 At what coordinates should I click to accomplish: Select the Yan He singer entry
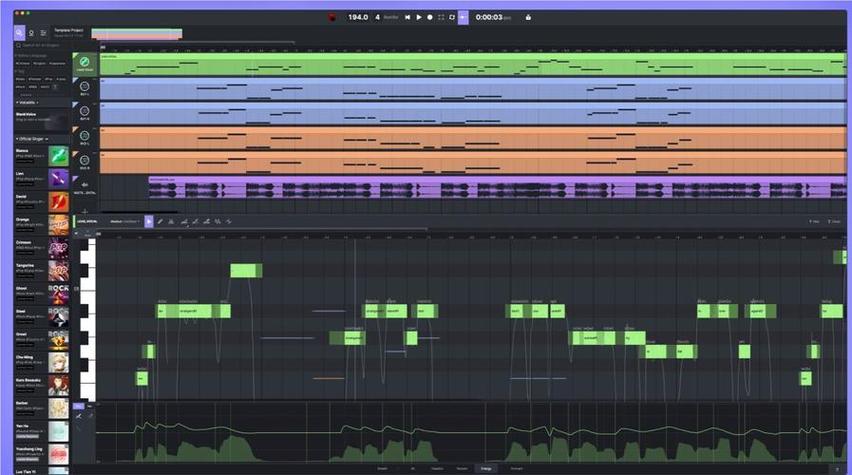point(42,432)
